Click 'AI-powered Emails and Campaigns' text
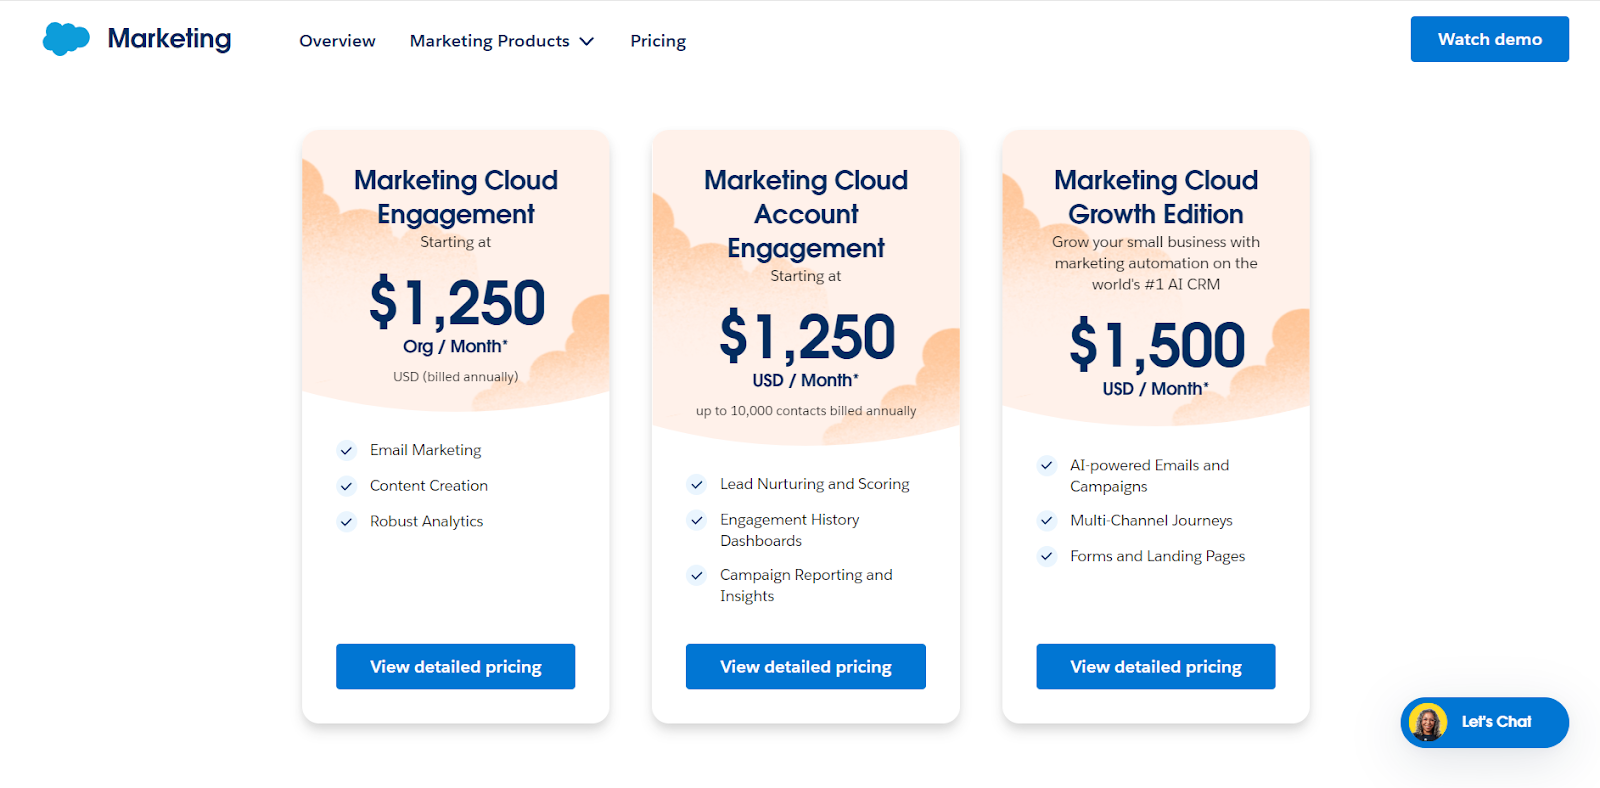 (1150, 476)
